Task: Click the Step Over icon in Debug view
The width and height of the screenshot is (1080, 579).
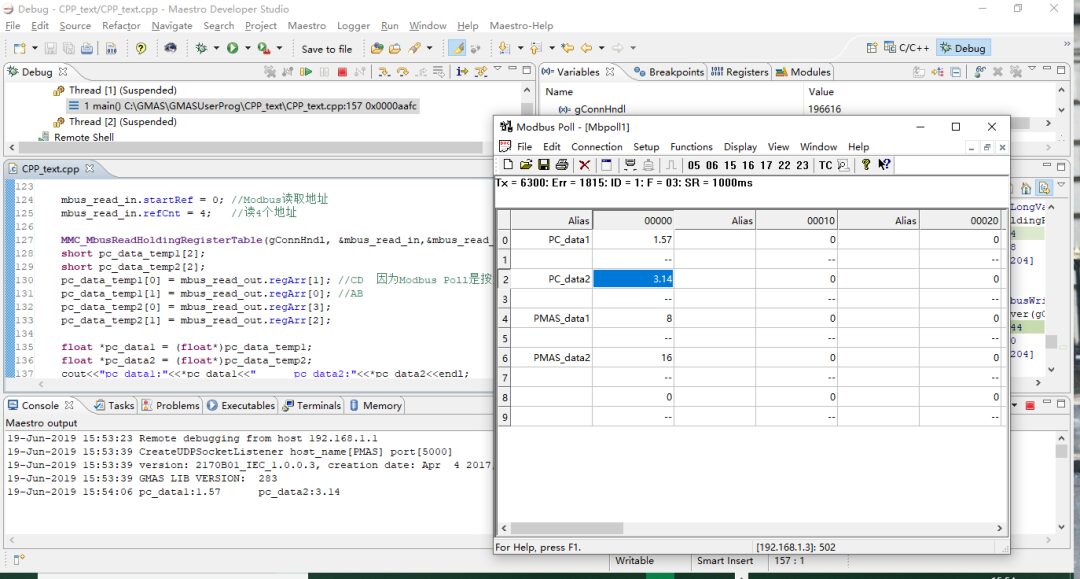Action: (402, 72)
